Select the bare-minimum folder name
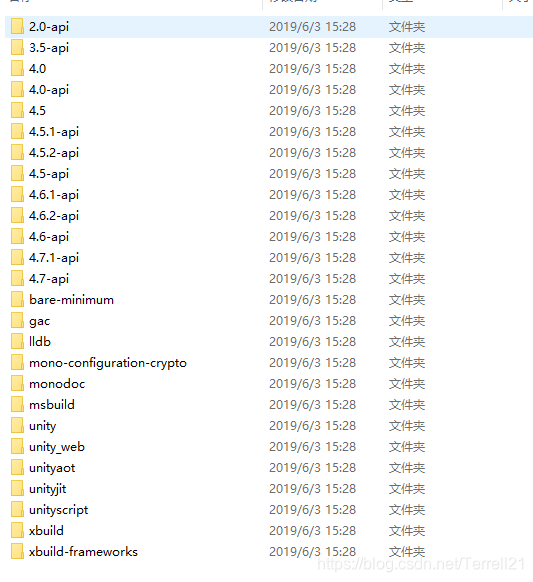The height and width of the screenshot is (582, 533). 72,300
